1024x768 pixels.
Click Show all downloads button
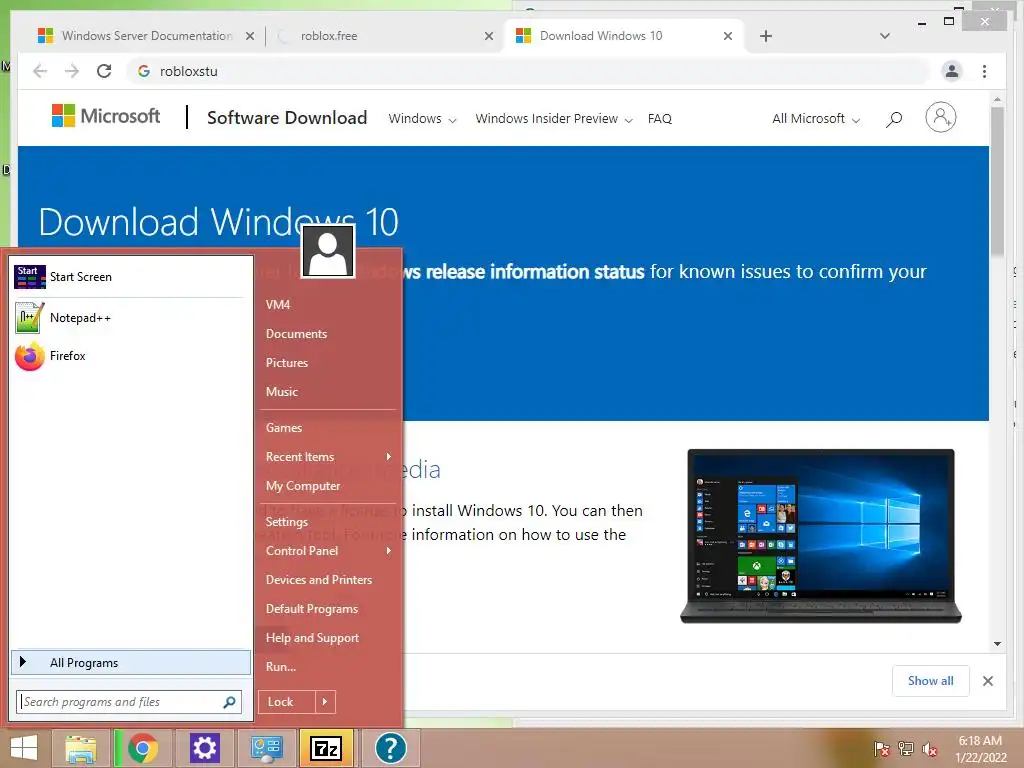click(x=931, y=681)
